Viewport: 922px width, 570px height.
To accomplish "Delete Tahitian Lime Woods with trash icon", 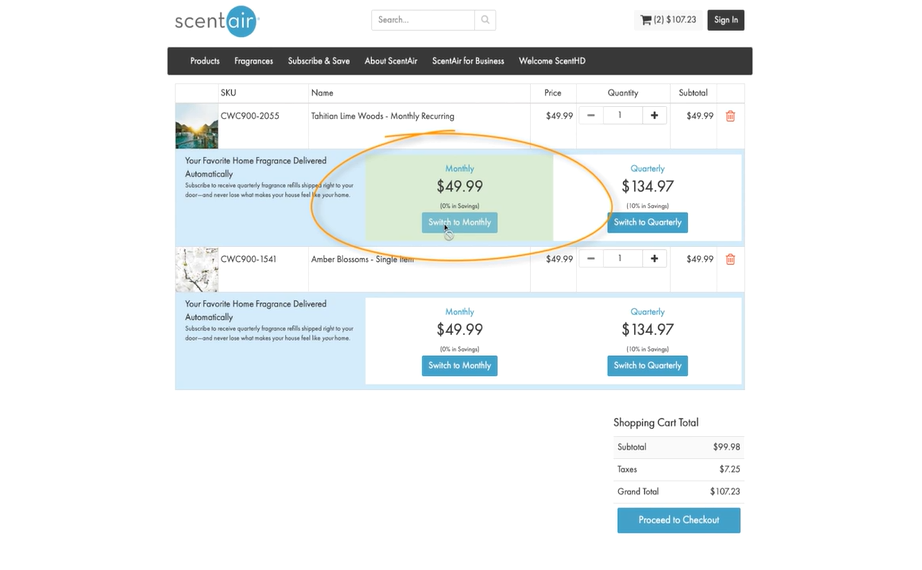I will click(730, 116).
